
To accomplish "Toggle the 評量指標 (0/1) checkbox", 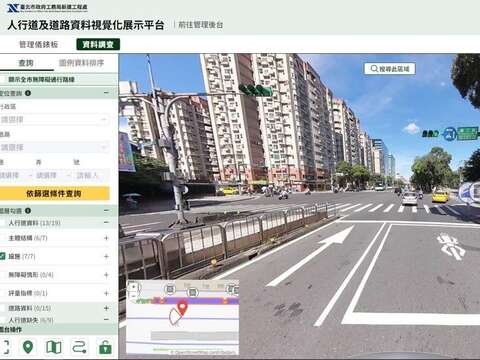I will [x=3, y=293].
